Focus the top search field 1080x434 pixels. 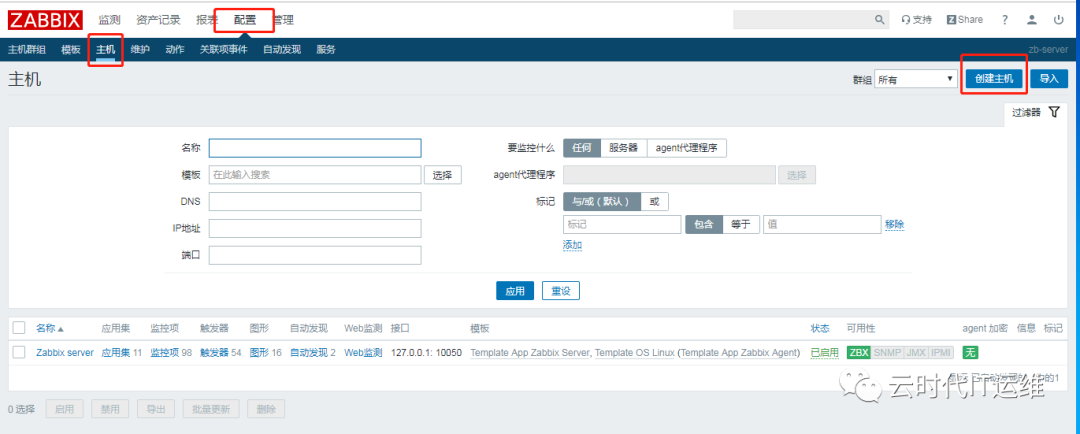pos(804,20)
